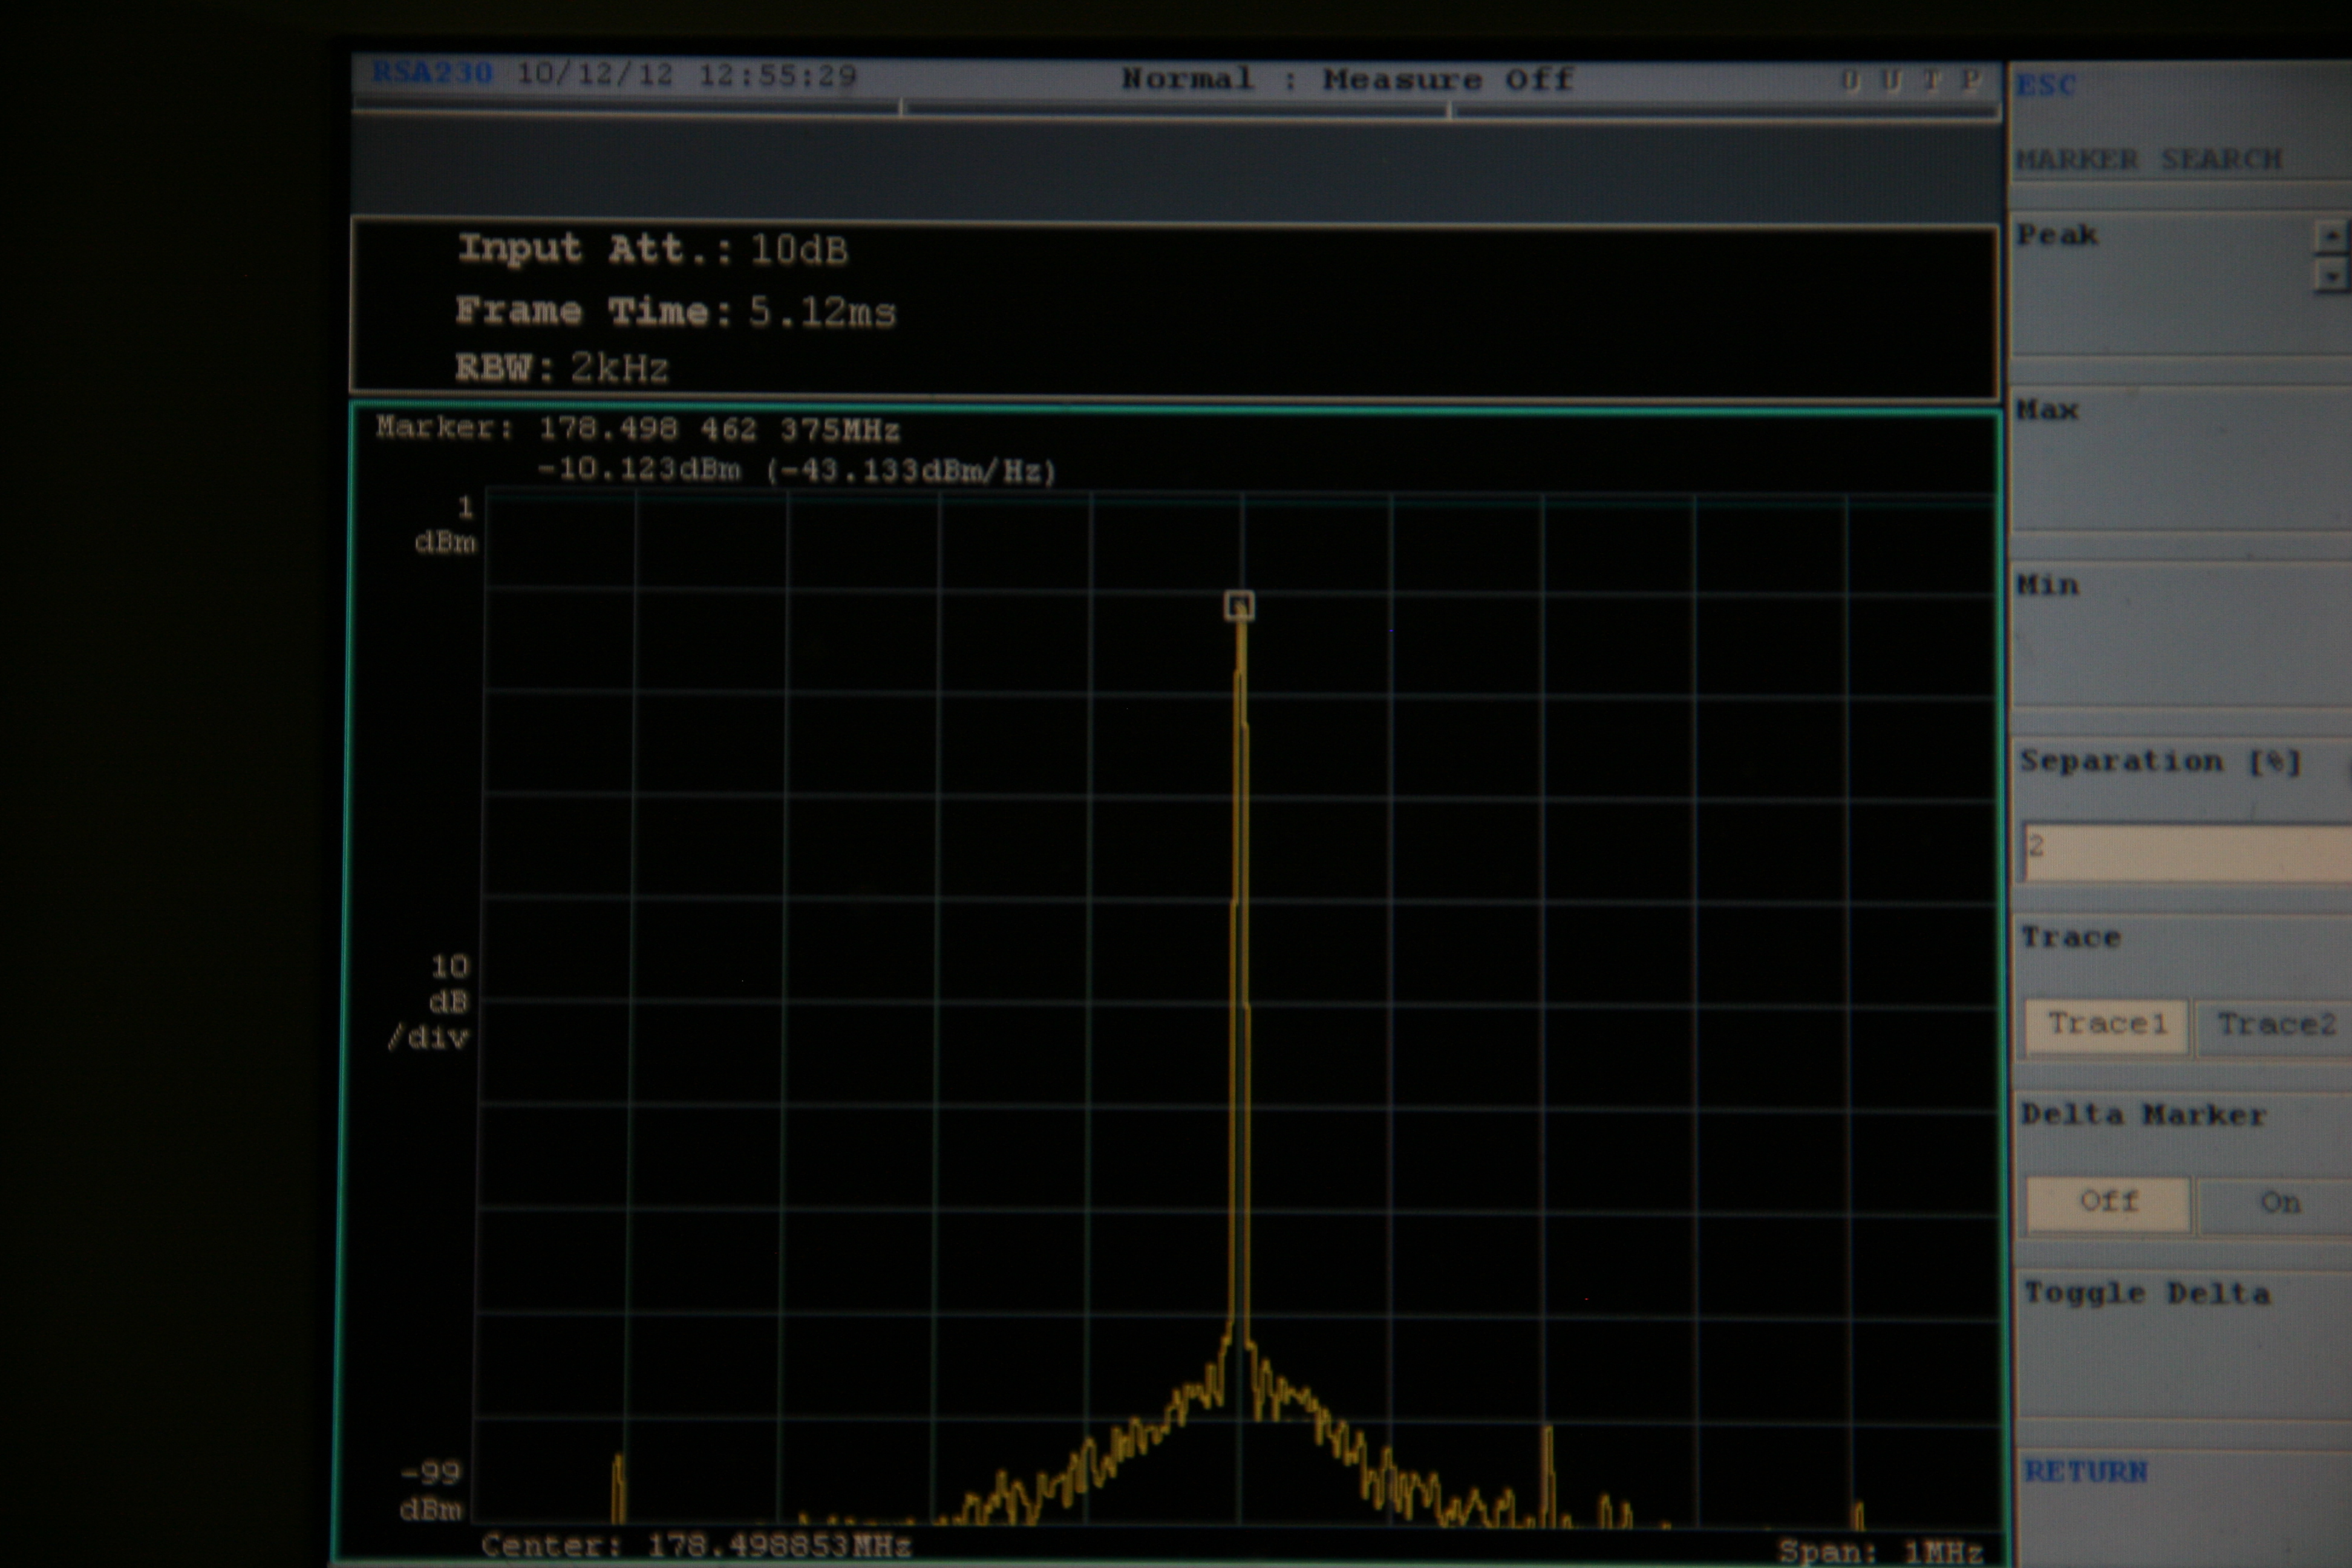This screenshot has width=2352, height=1568.
Task: Step Peak search down arrow
Action: (x=2331, y=275)
